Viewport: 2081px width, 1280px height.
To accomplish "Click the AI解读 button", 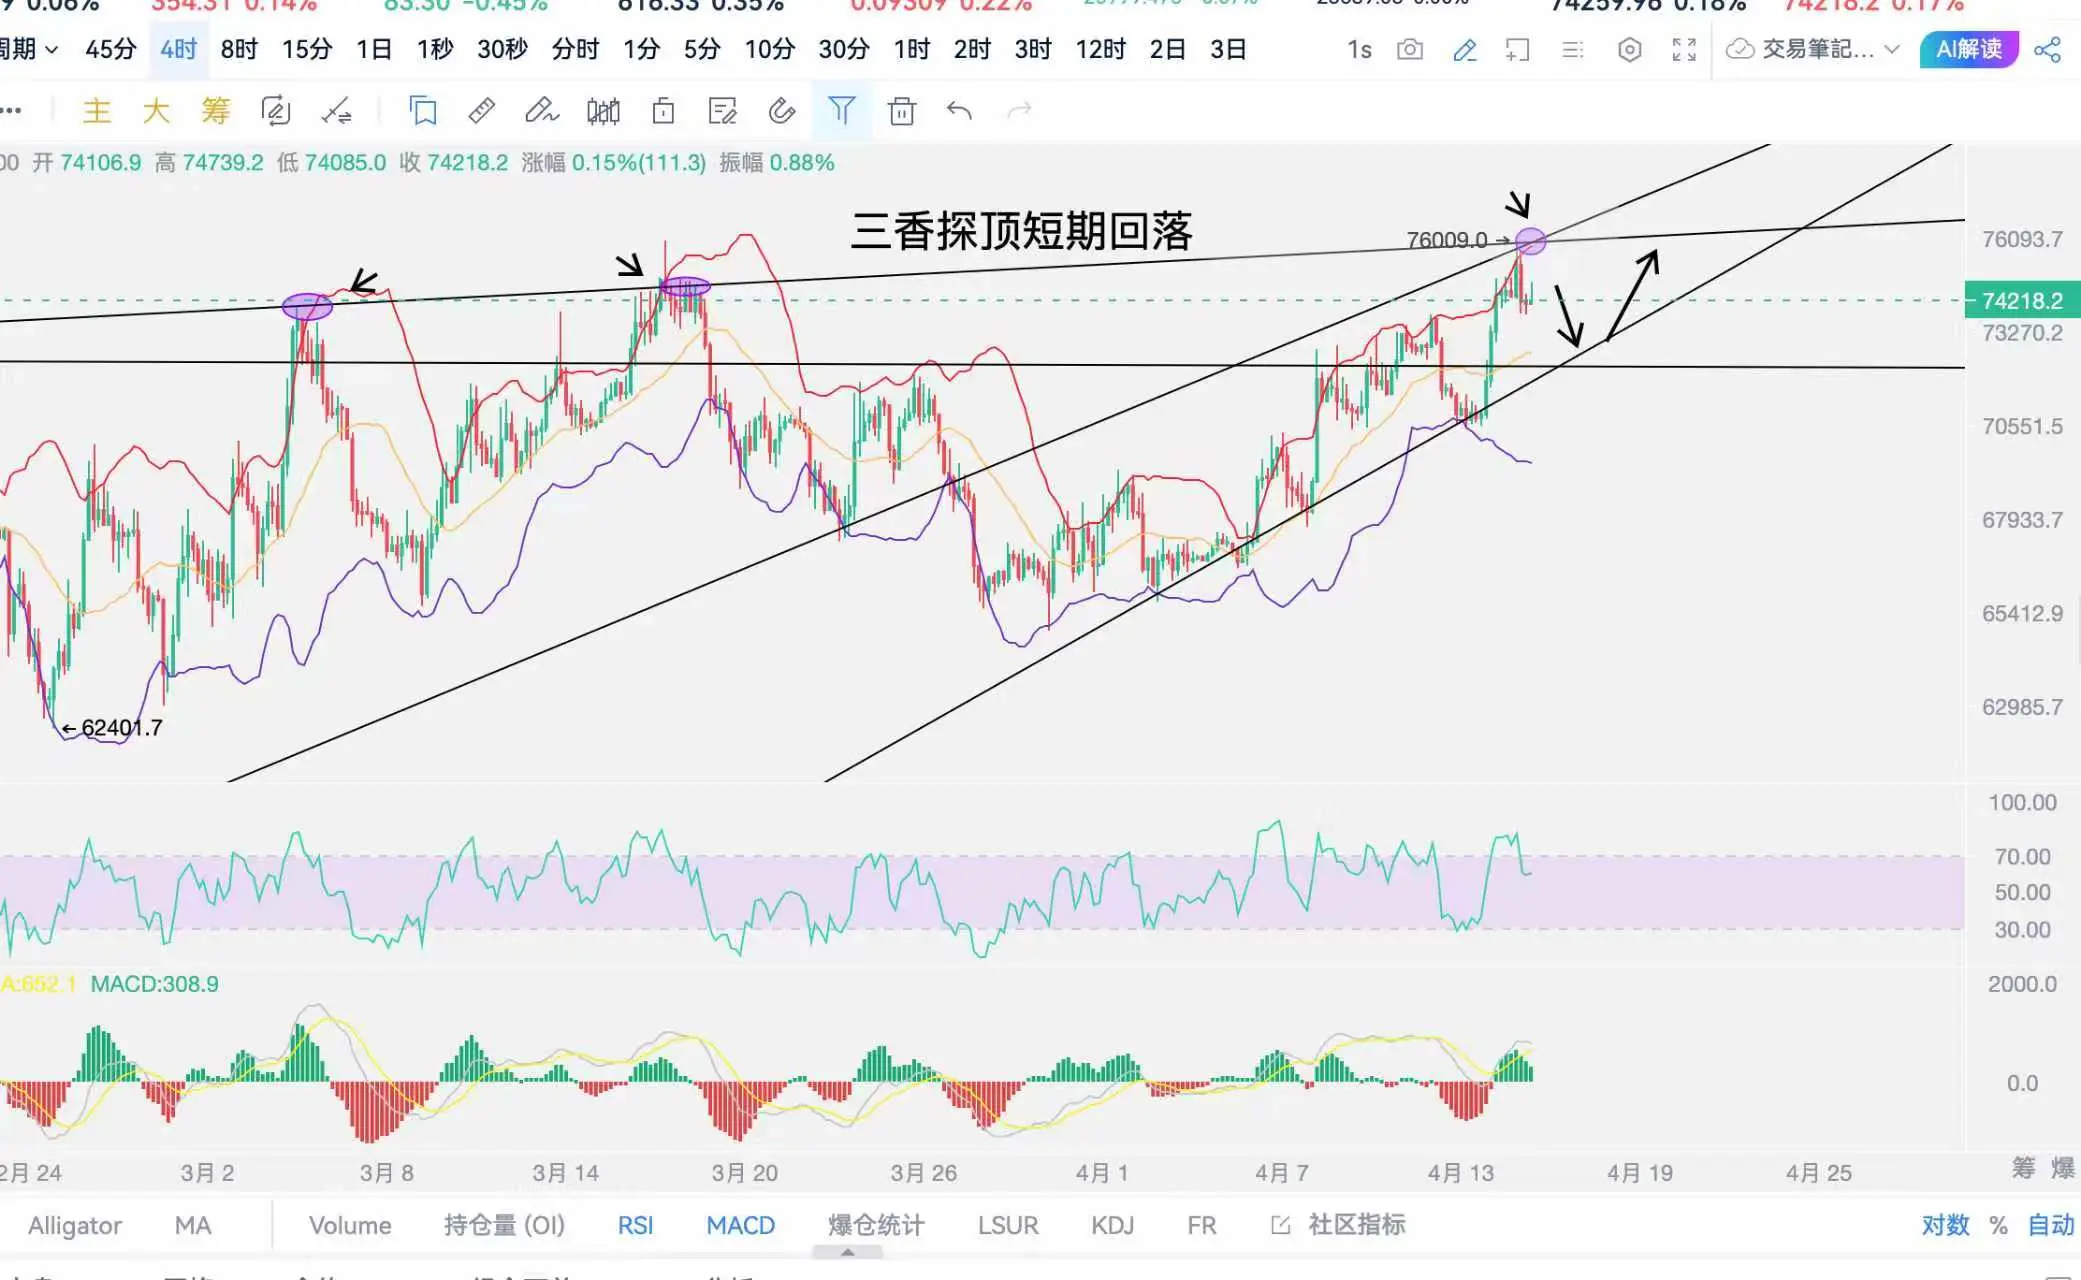I will 1968,49.
